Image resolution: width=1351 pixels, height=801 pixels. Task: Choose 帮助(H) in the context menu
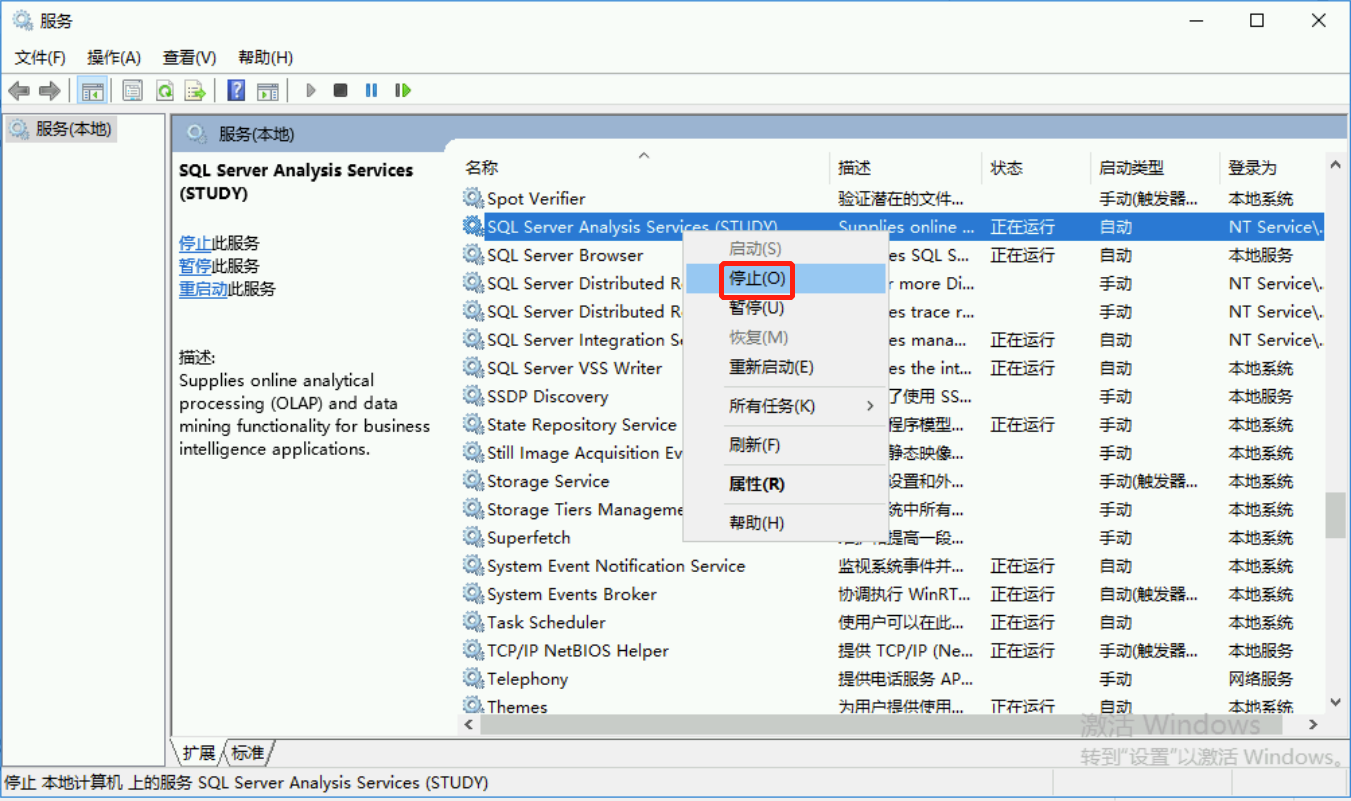tap(785, 523)
